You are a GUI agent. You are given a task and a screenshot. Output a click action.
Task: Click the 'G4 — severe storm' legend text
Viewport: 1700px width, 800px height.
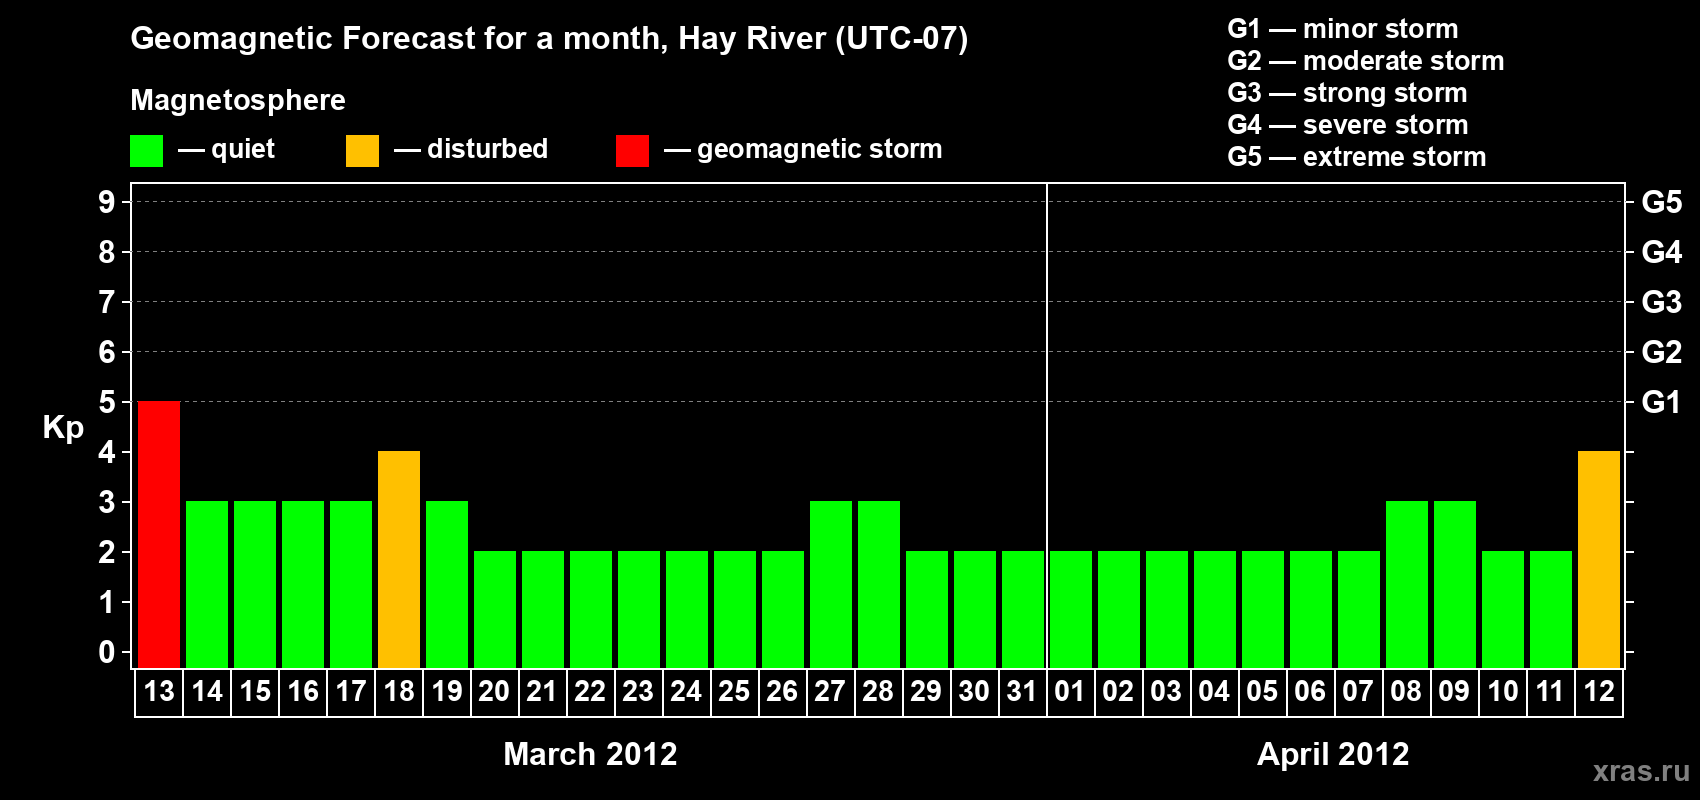[1348, 125]
